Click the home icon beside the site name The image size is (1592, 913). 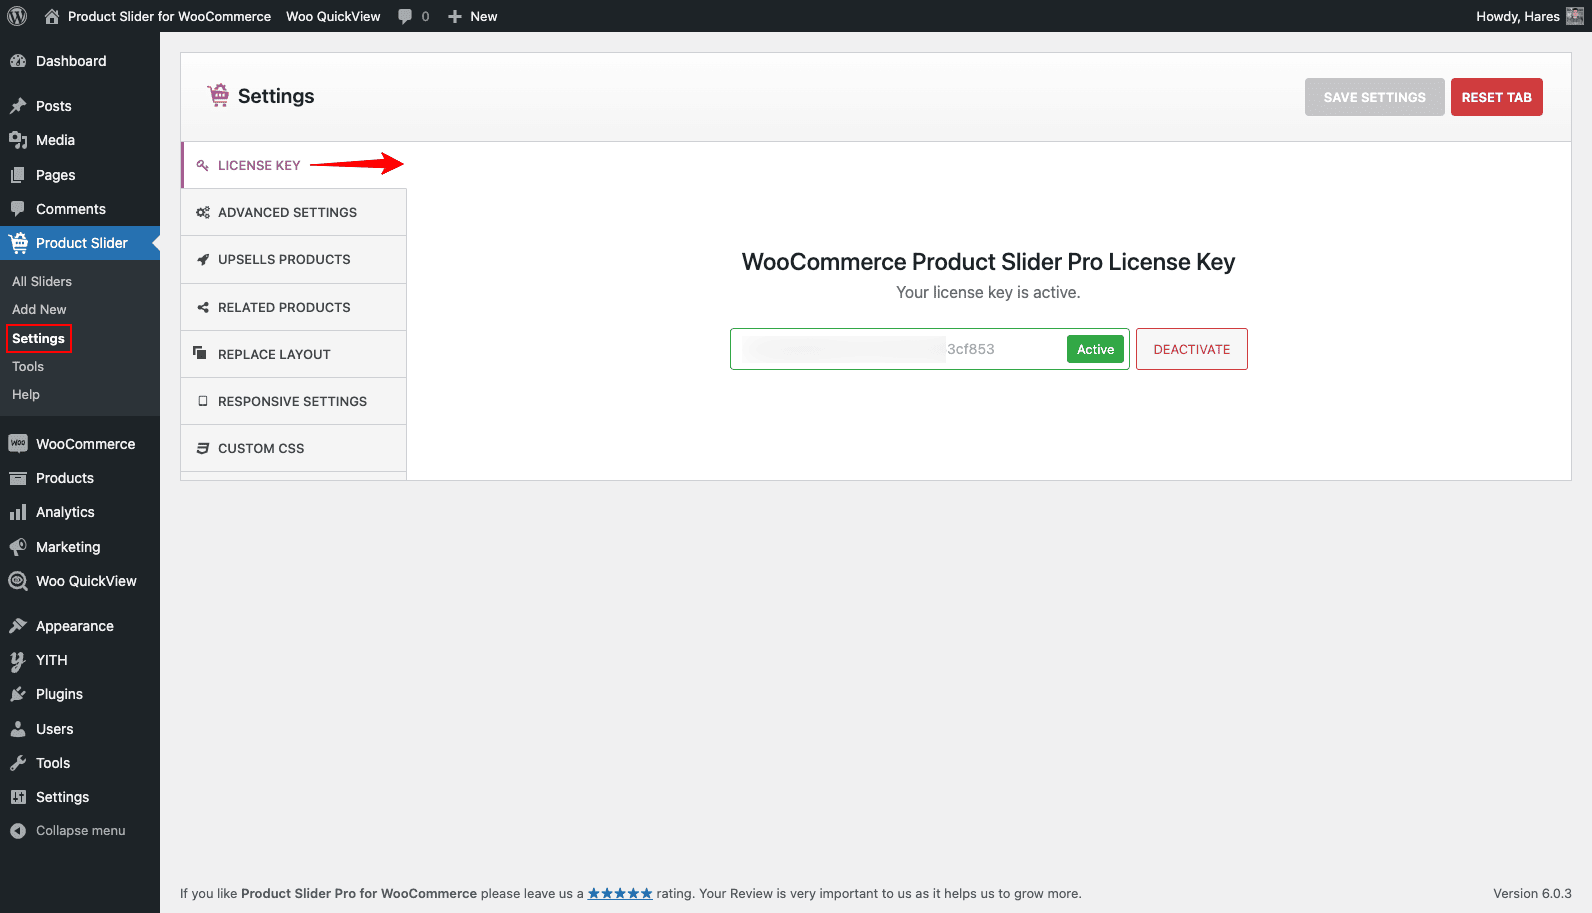tap(52, 16)
